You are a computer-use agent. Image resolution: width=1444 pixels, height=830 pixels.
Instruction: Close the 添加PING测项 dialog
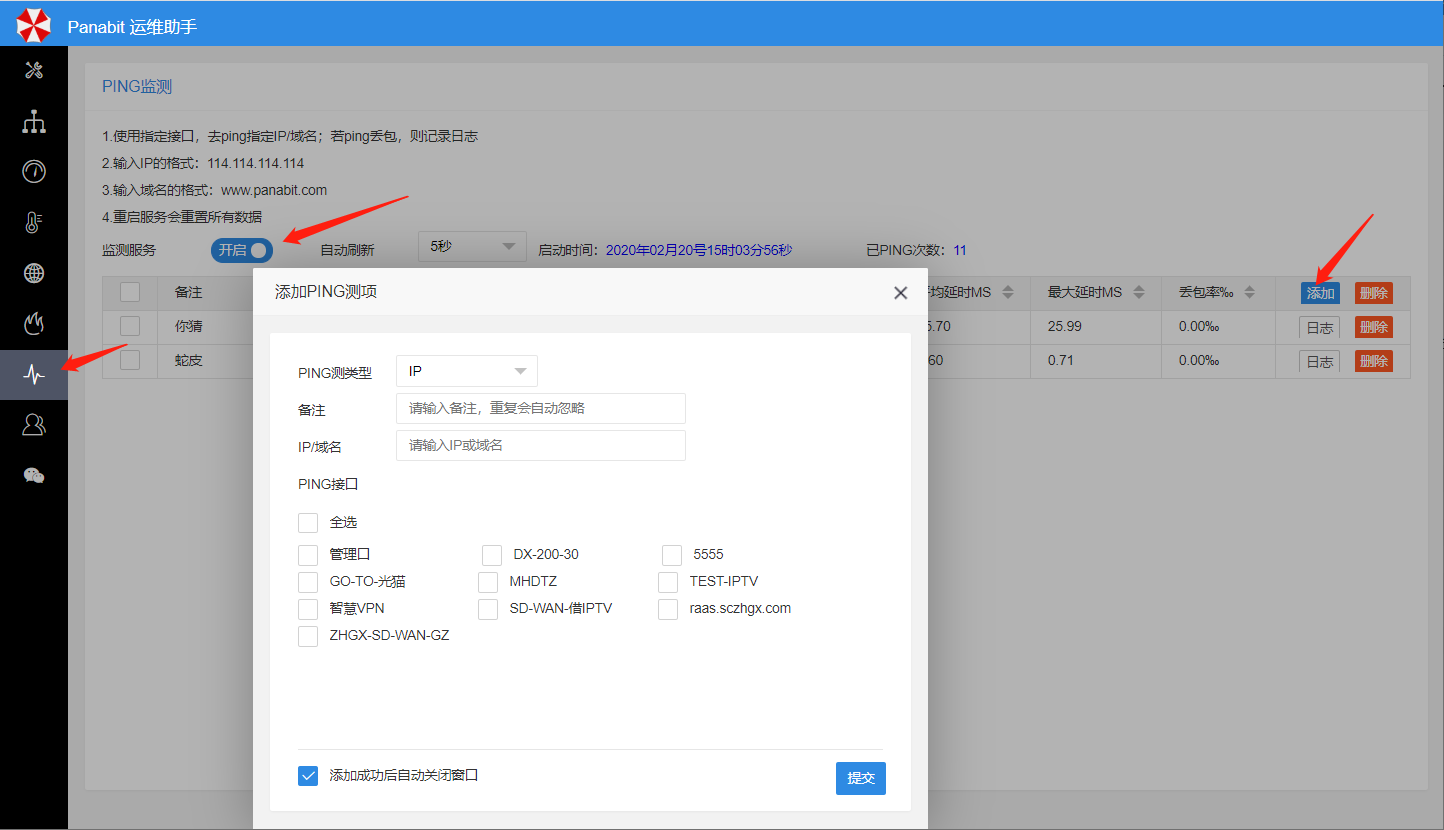coord(900,293)
